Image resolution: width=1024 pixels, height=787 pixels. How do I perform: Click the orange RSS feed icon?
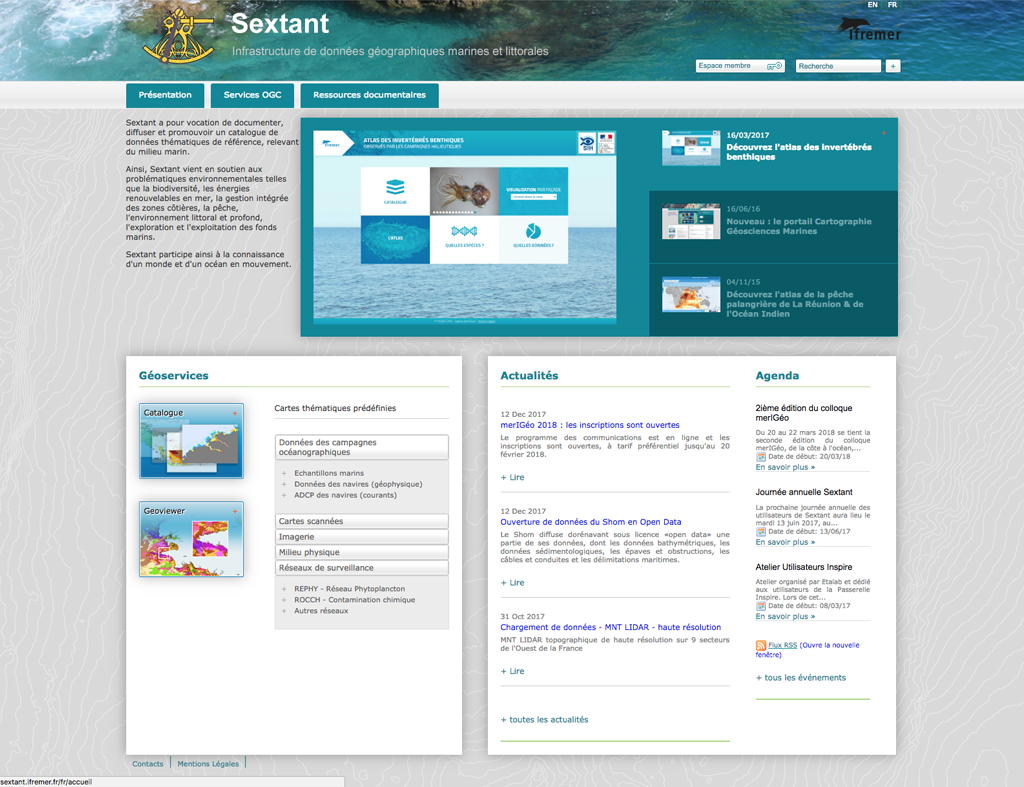point(761,646)
